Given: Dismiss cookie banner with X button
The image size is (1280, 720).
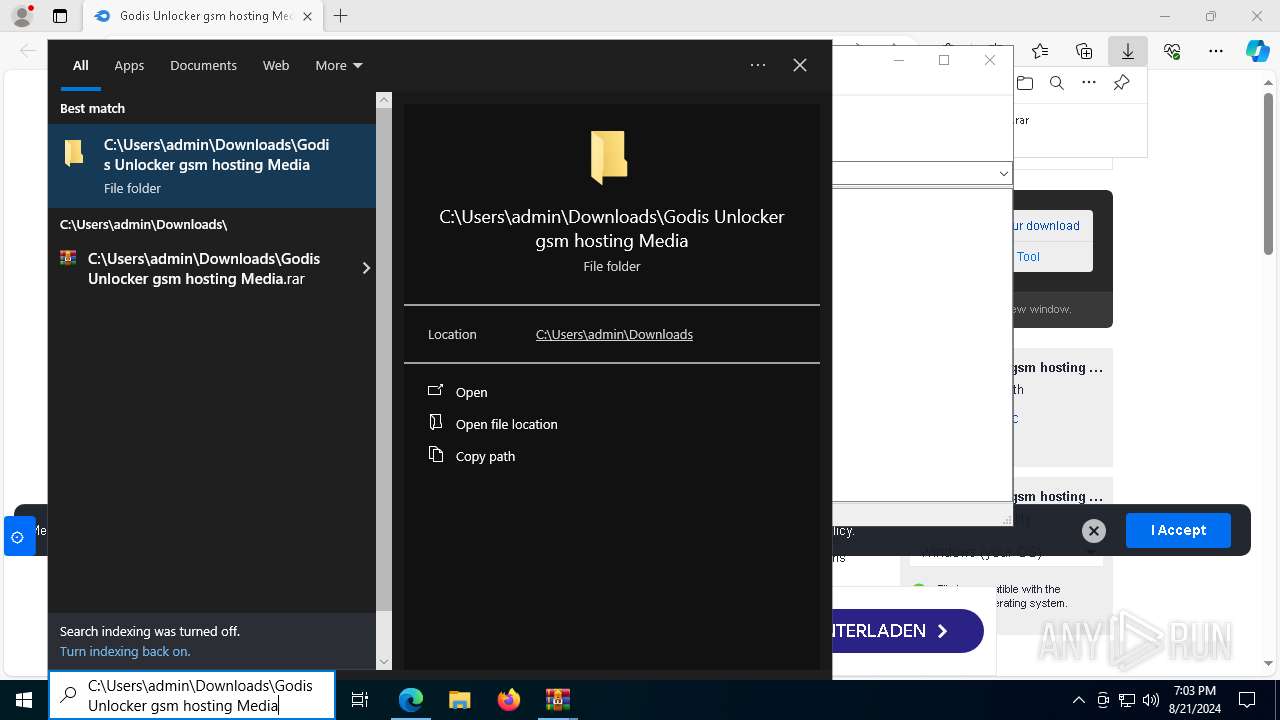Looking at the screenshot, I should coord(1094,531).
